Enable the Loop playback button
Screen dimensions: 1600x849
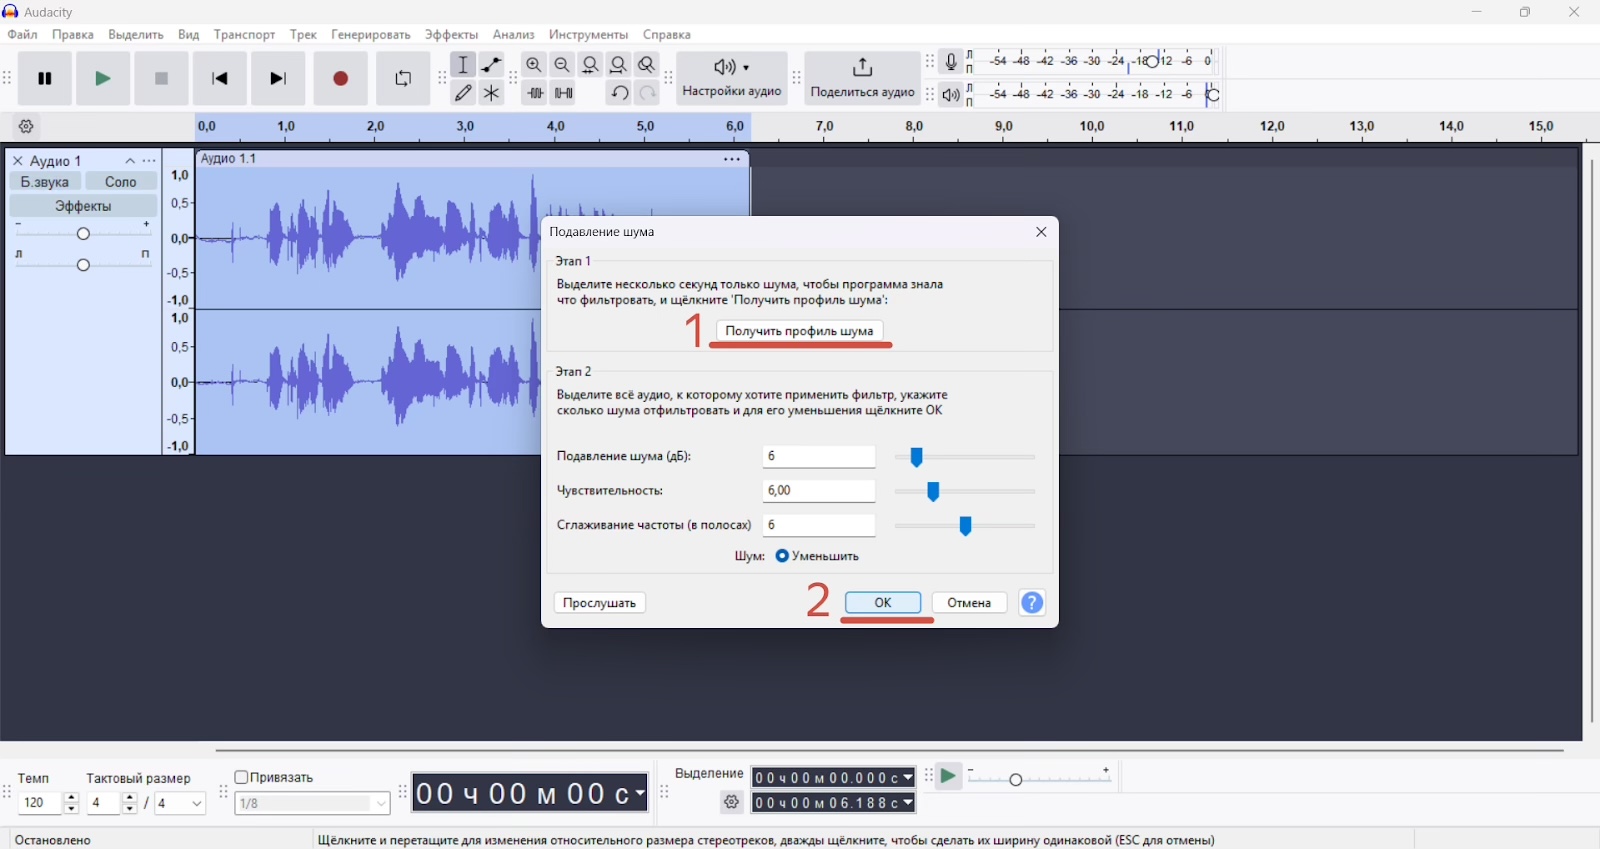403,79
